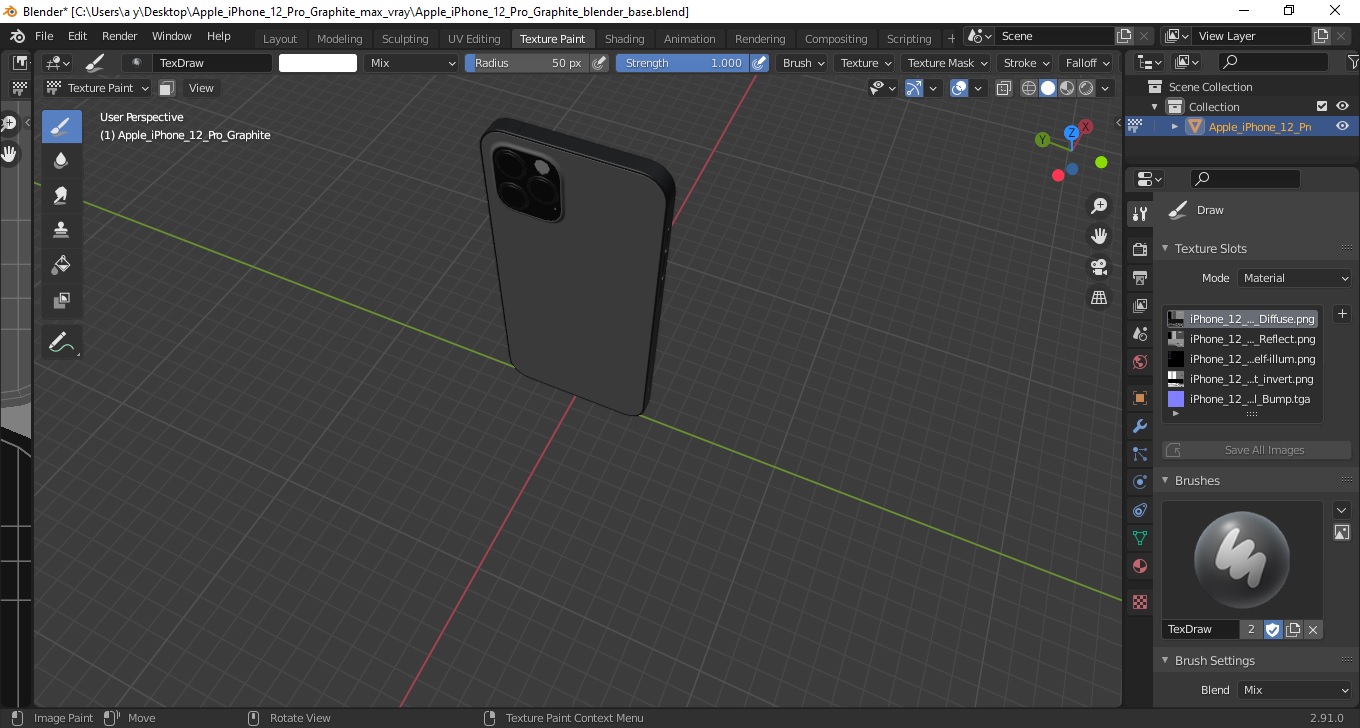1360x728 pixels.
Task: Select the Draw brush tool
Action: pos(61,127)
